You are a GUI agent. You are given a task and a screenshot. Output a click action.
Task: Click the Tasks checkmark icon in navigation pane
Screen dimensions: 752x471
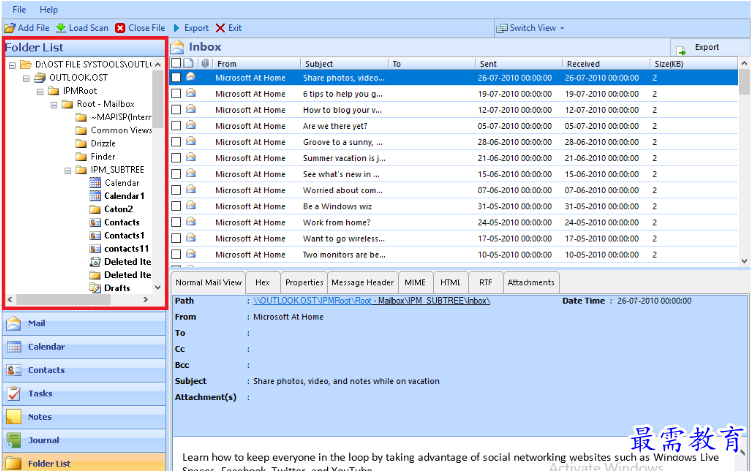point(14,394)
